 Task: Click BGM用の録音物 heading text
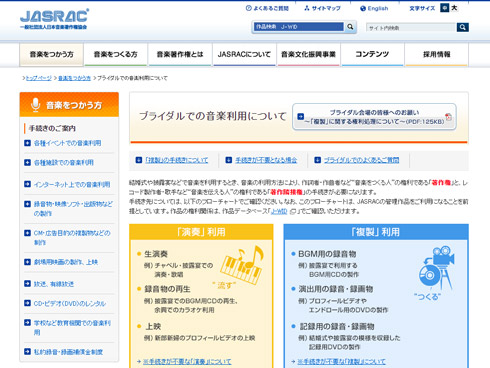point(327,254)
